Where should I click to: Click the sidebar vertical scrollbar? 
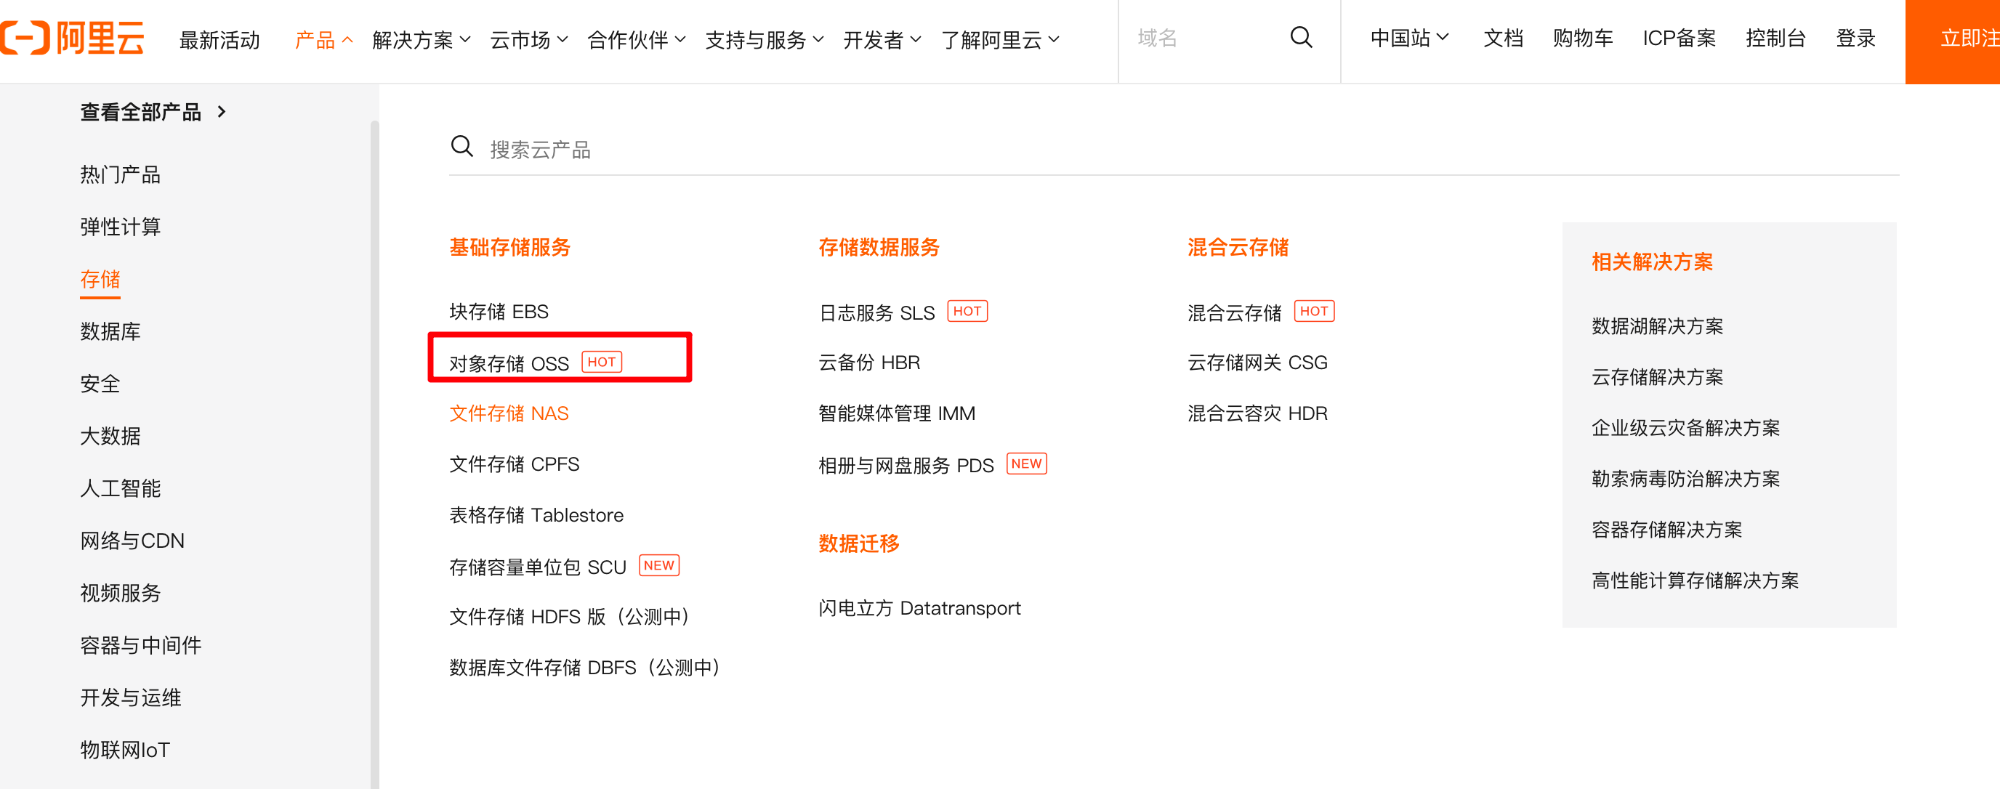(375, 454)
